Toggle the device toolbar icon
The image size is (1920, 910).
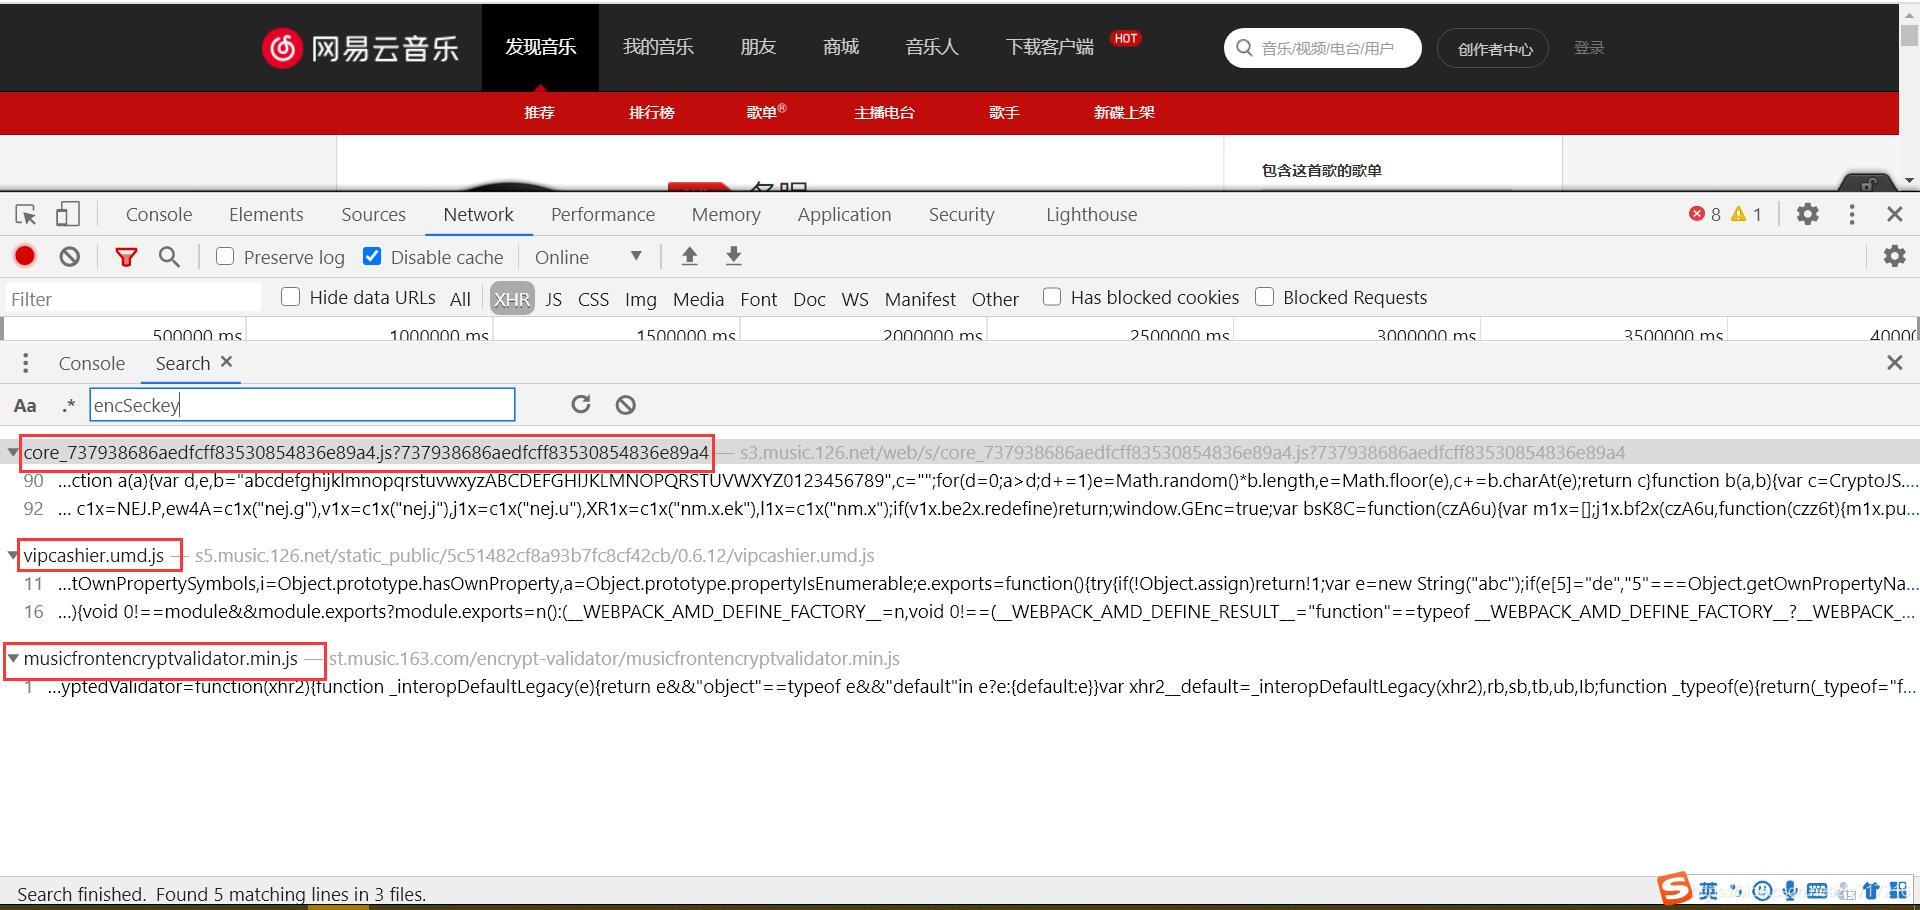(x=67, y=214)
